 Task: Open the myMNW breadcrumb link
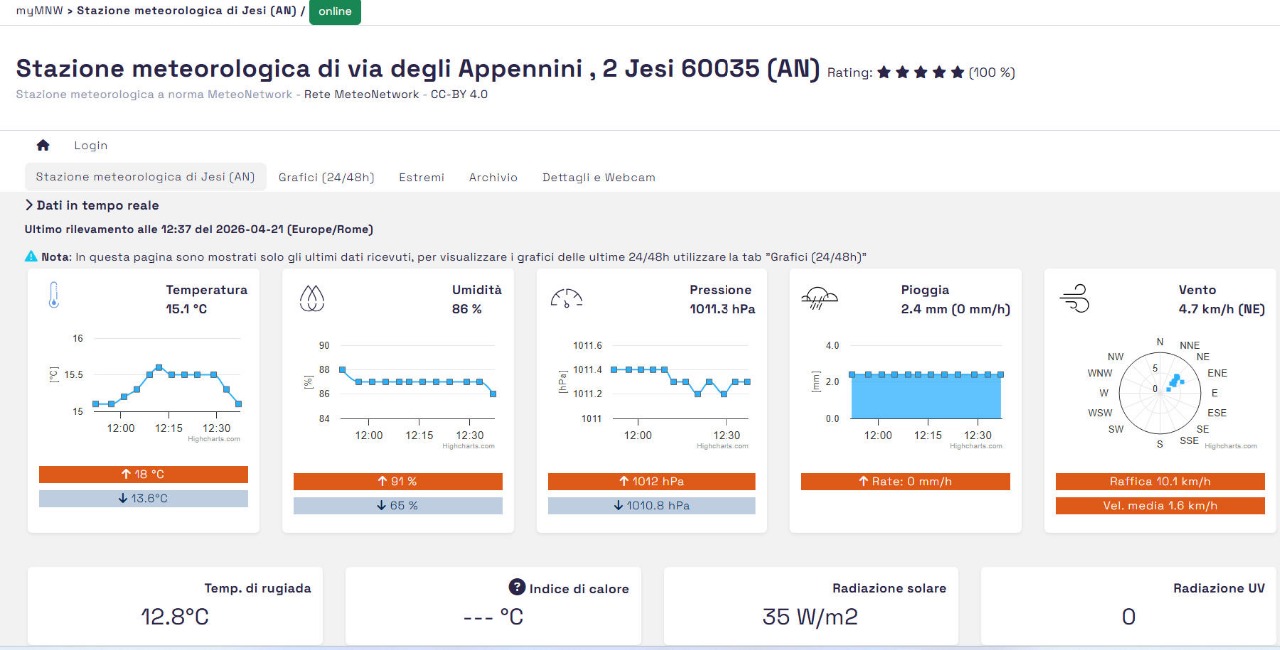point(37,11)
